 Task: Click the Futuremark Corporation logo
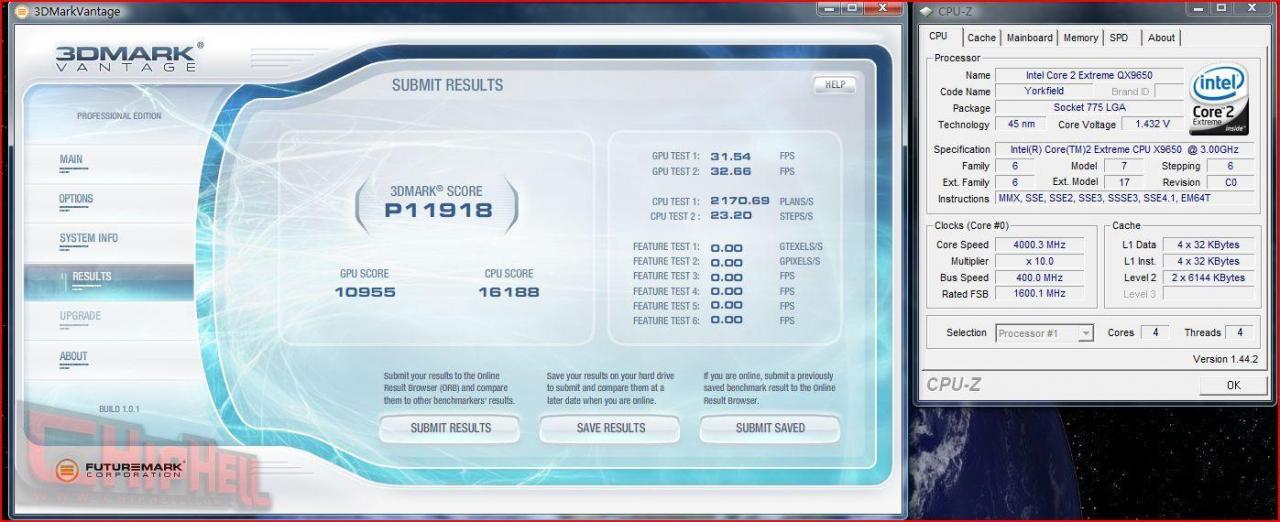point(120,469)
